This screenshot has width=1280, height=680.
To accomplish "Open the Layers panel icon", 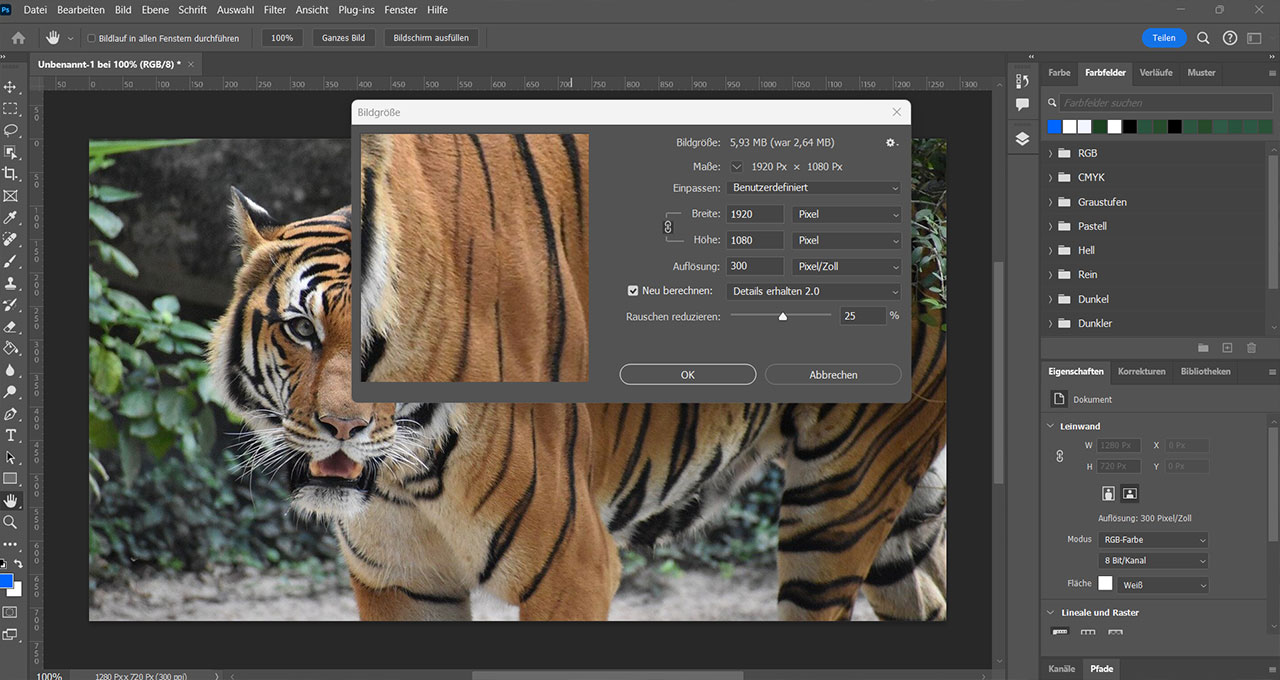I will pyautogui.click(x=1022, y=139).
